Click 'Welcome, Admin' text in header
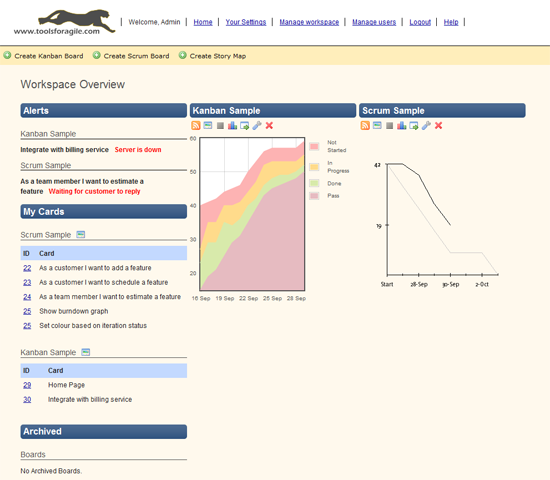Viewport: 550px width, 480px height. click(154, 22)
